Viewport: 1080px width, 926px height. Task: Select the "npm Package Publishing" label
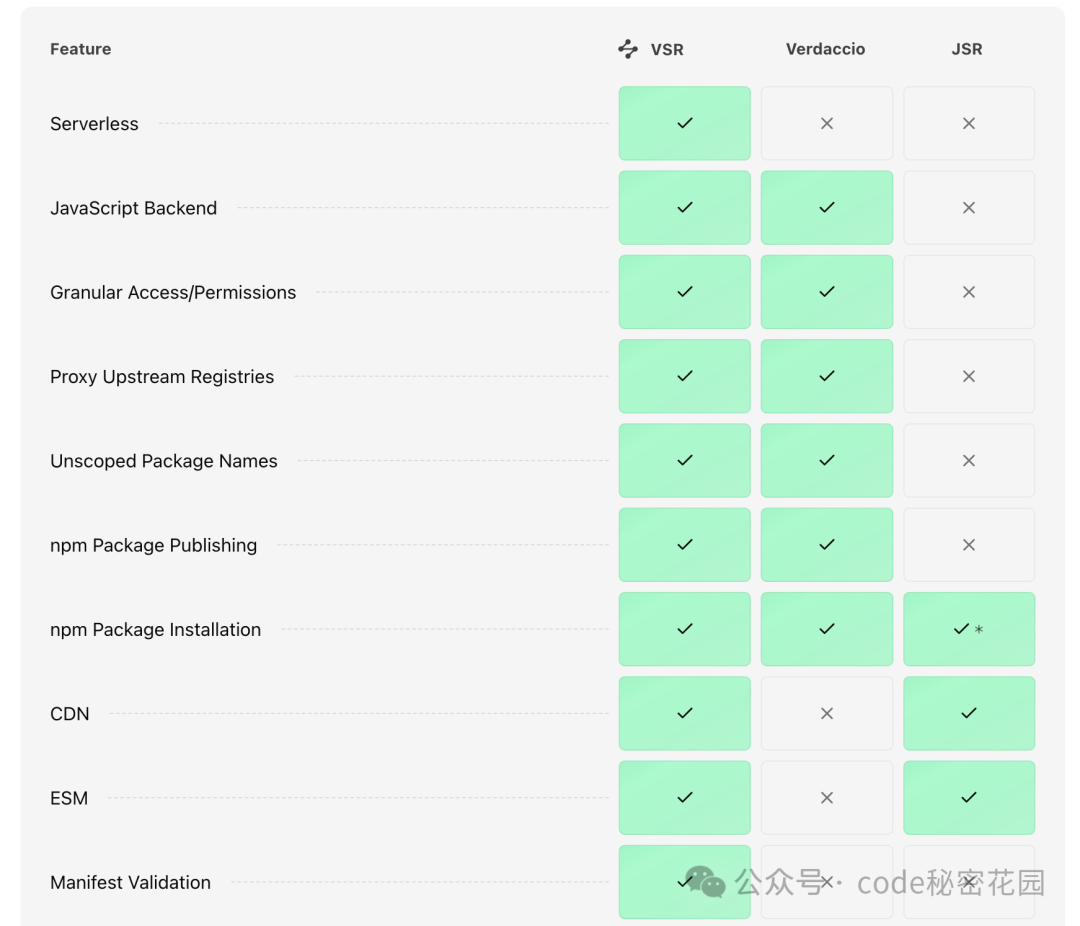pos(154,545)
